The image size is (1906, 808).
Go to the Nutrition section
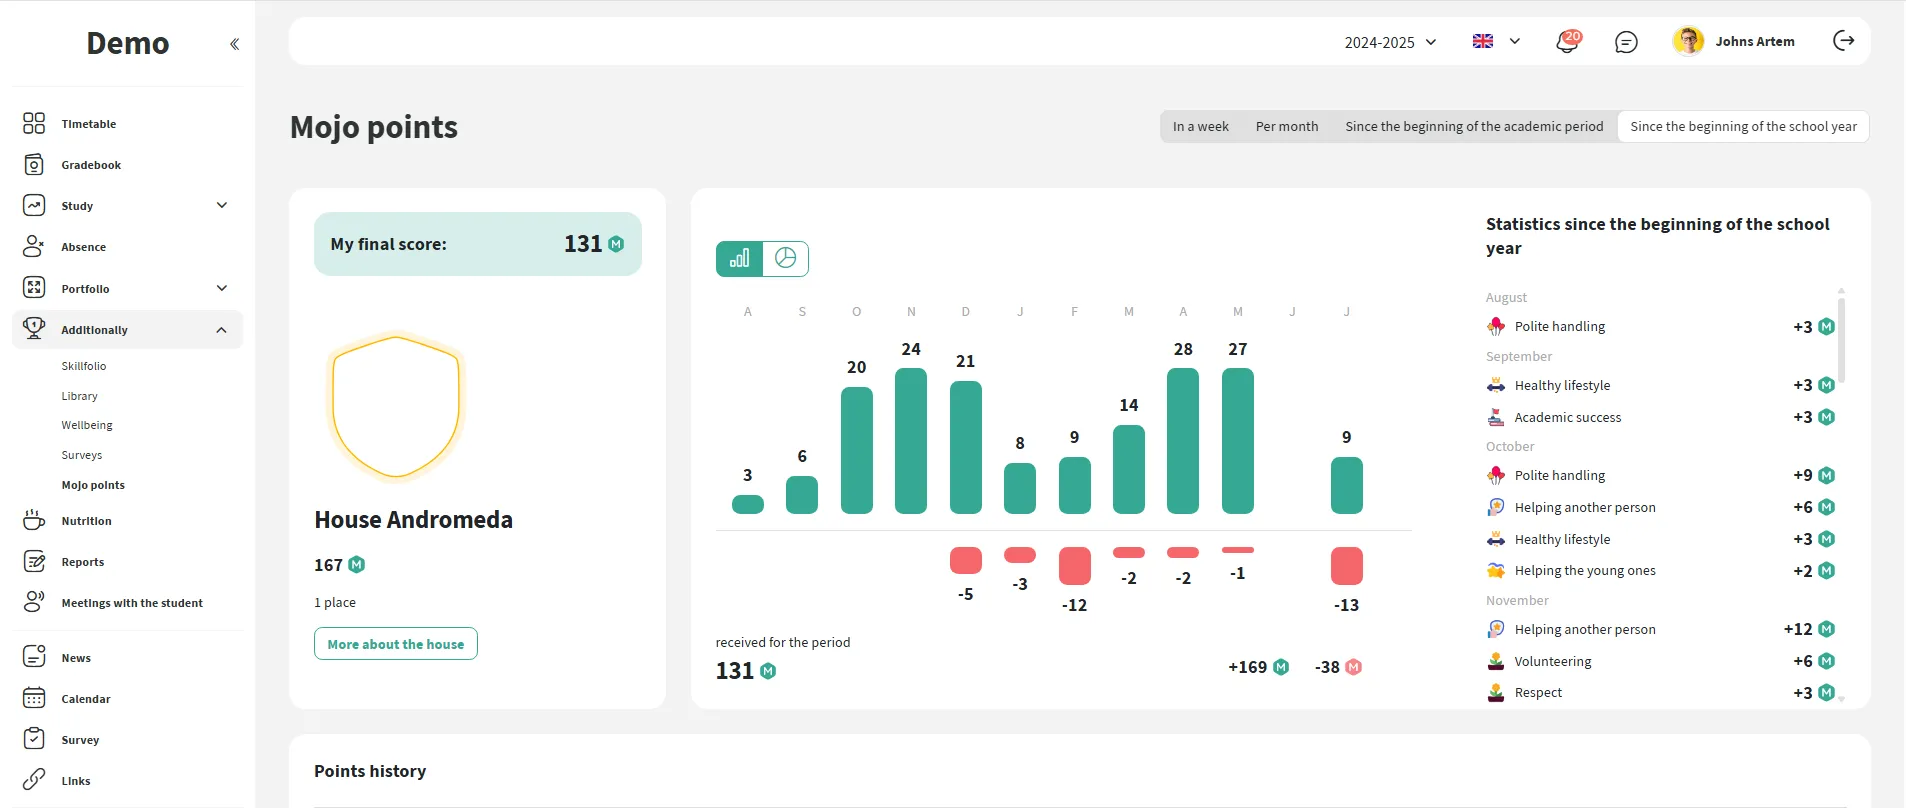click(86, 521)
